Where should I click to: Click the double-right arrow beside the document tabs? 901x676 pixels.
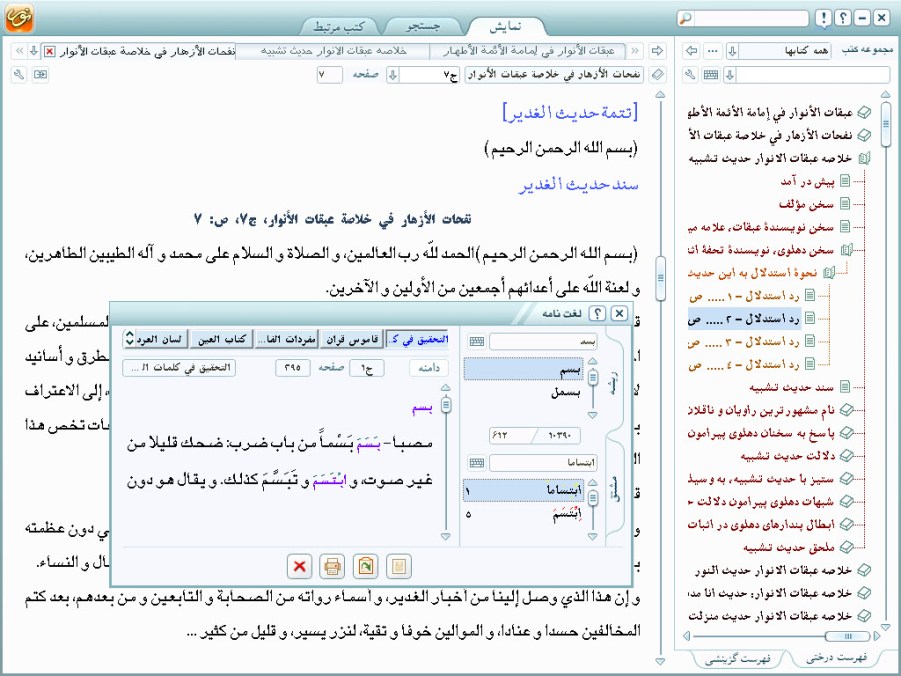pyautogui.click(x=635, y=51)
